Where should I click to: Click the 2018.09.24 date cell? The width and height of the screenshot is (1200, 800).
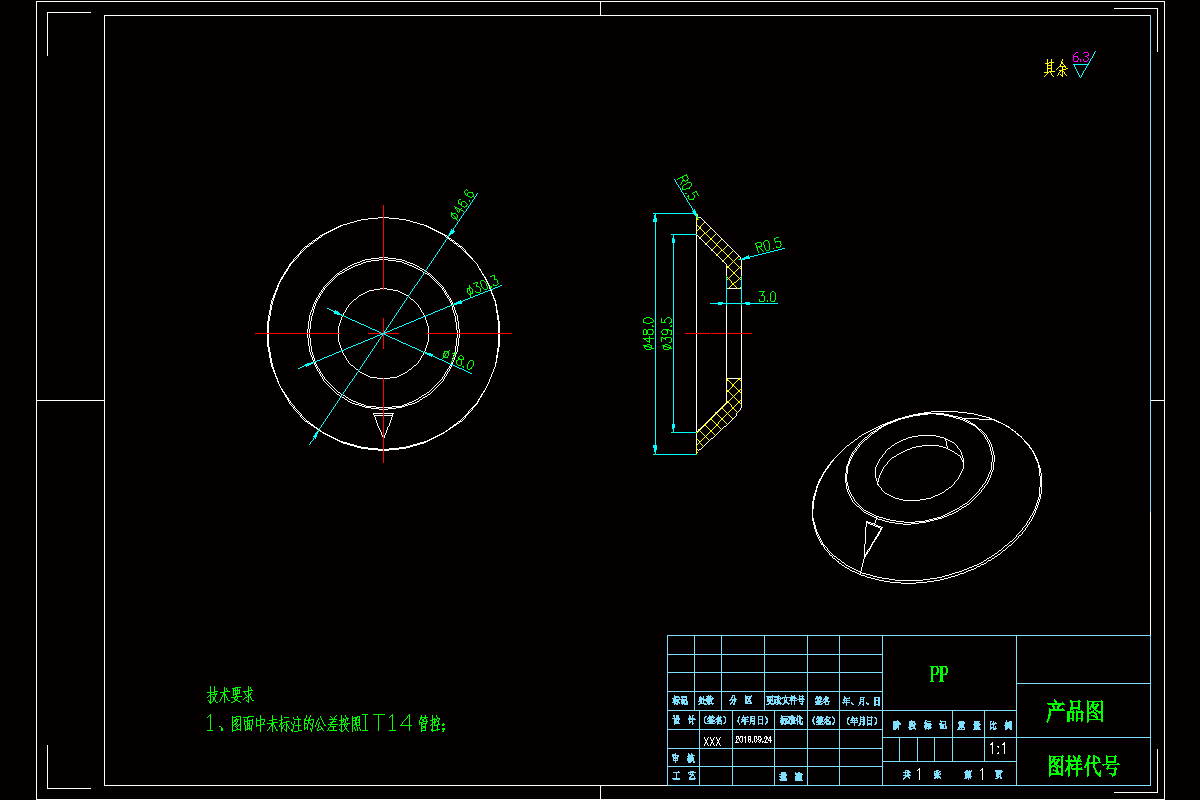tap(753, 739)
